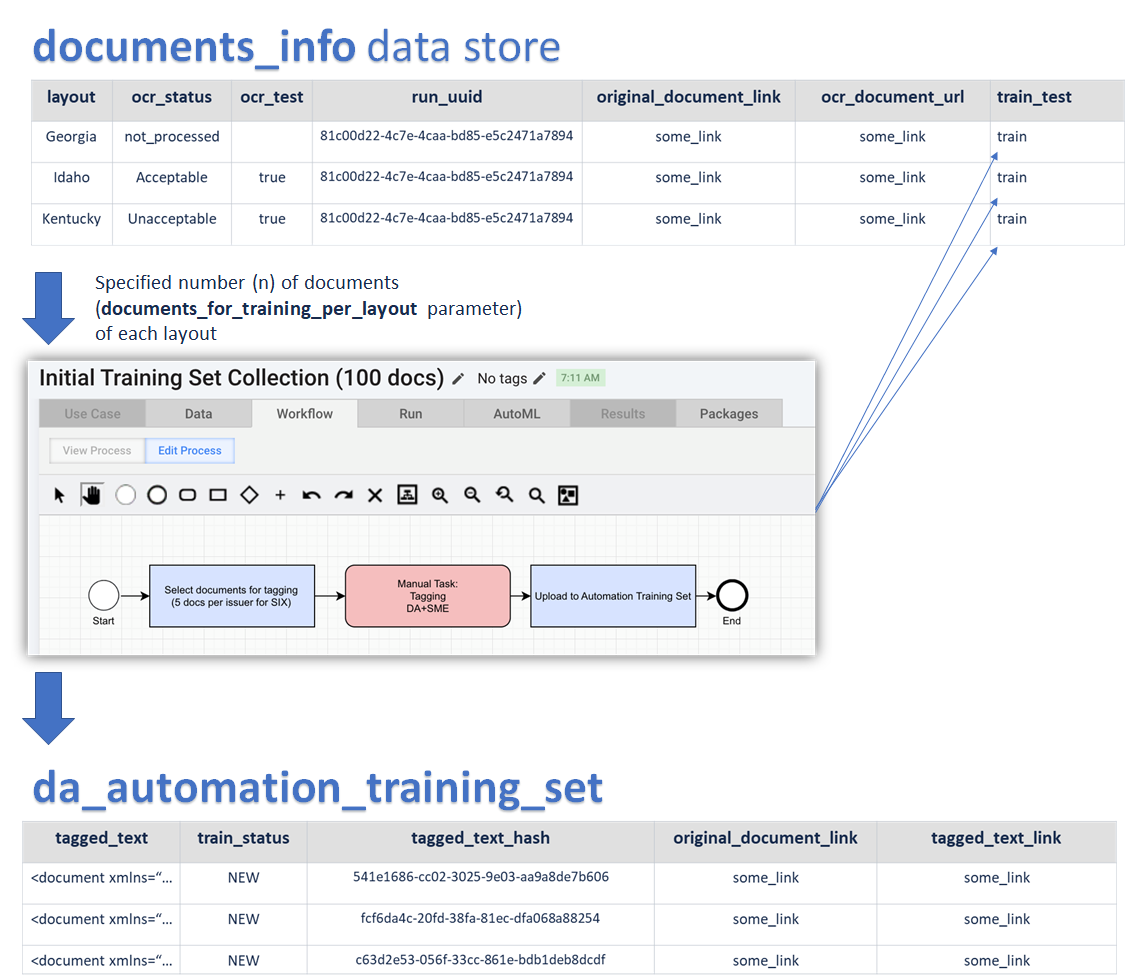Open the AutoML tab
This screenshot has width=1125, height=979.
click(517, 414)
